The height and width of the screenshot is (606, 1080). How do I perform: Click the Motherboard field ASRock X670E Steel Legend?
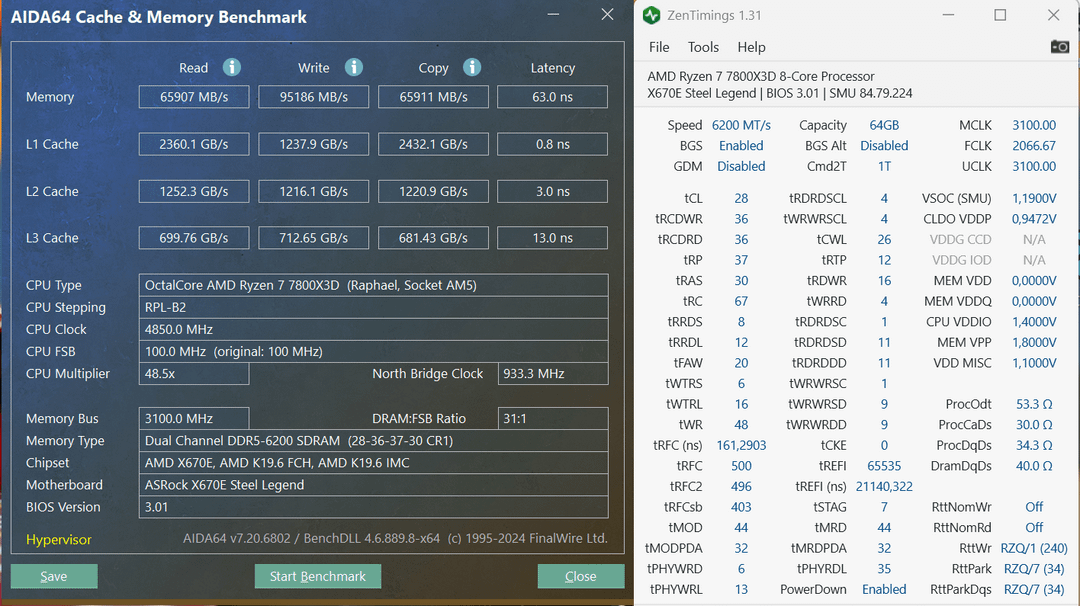coord(373,485)
